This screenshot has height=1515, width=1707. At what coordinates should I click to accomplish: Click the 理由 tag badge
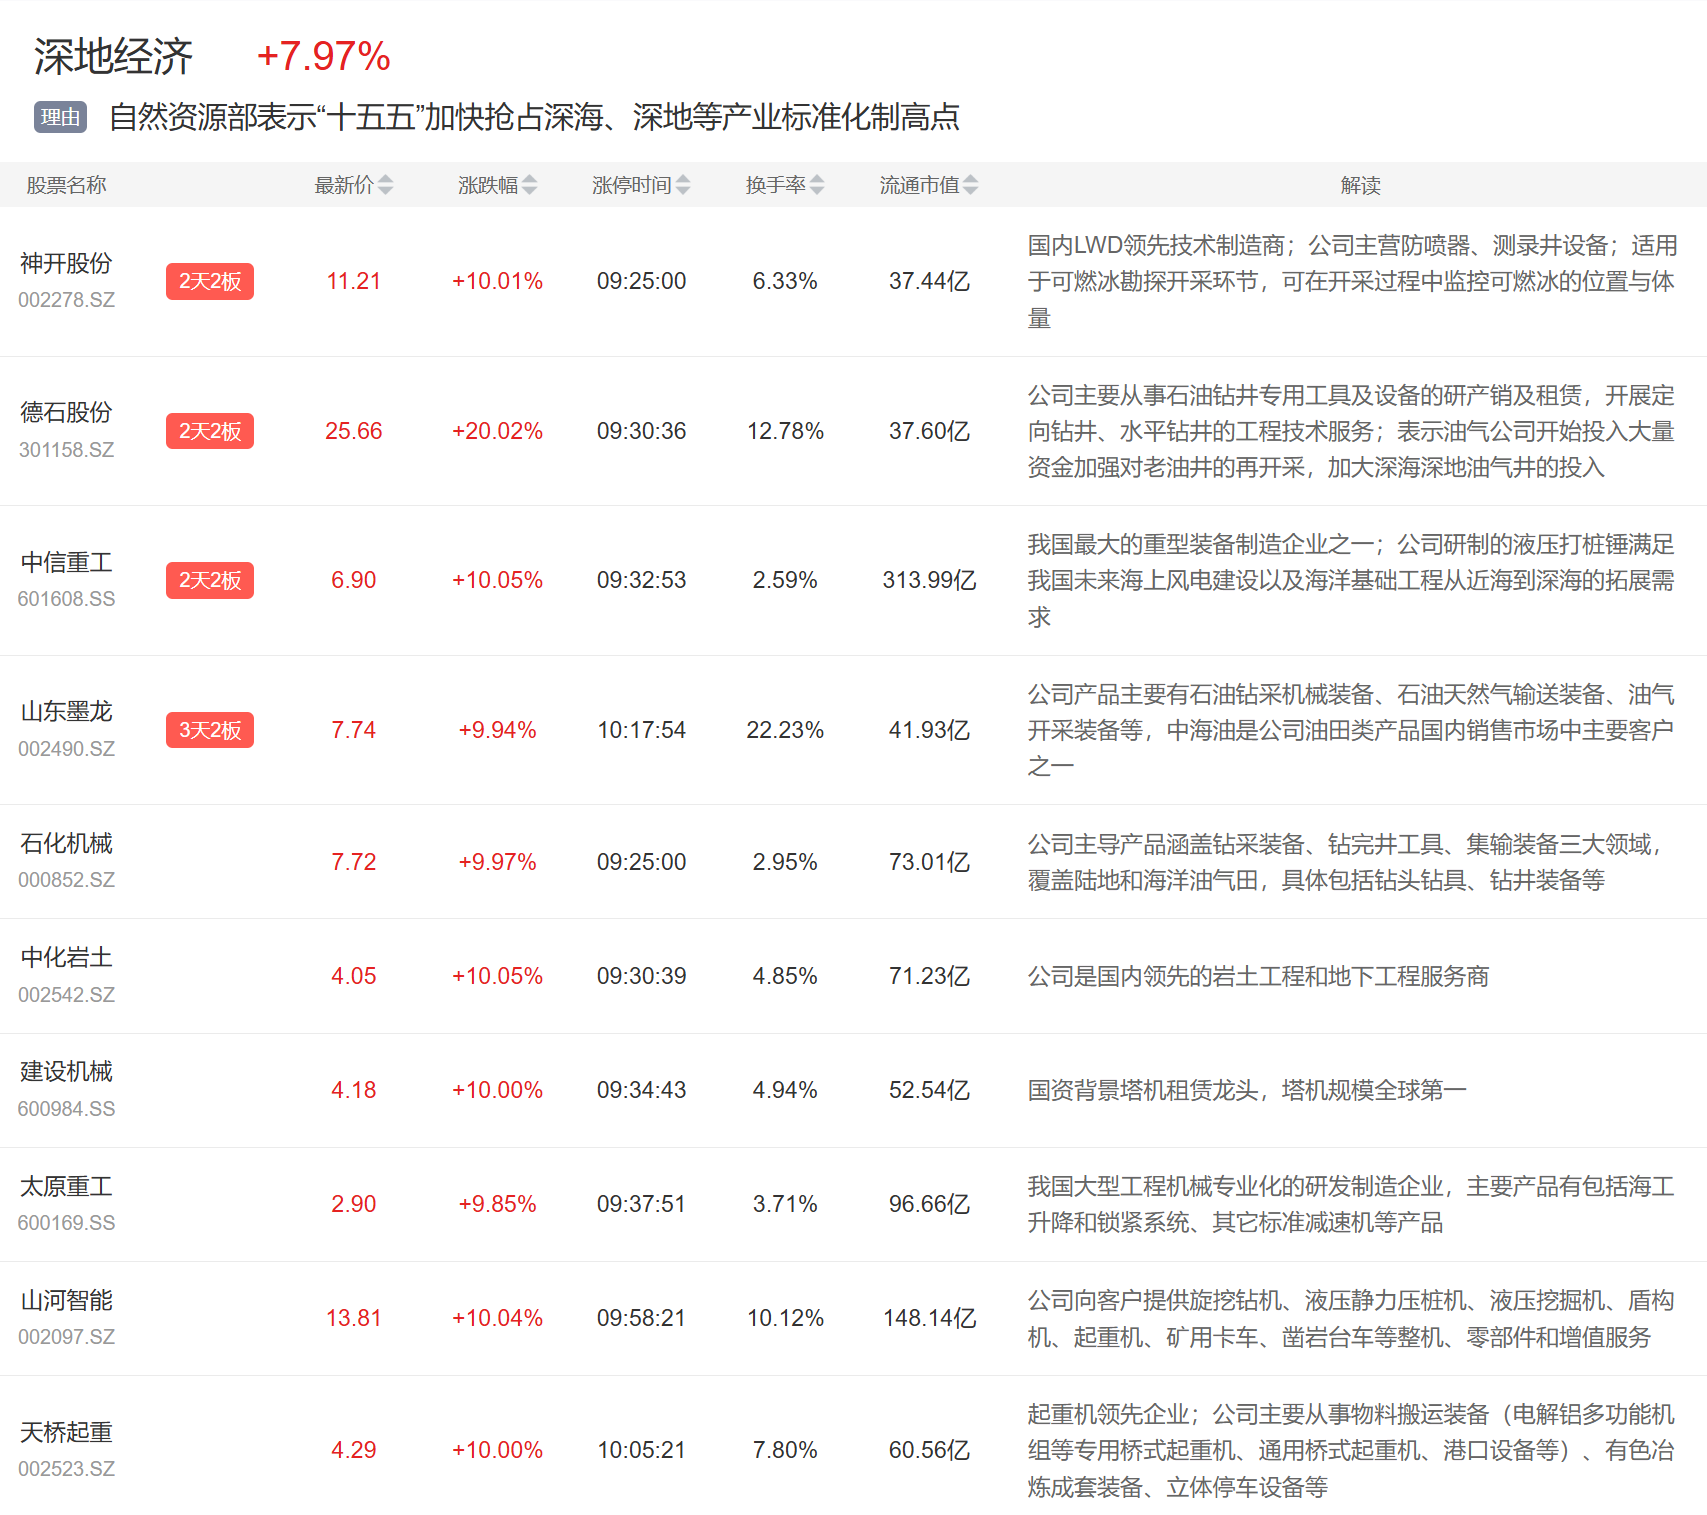tap(60, 117)
